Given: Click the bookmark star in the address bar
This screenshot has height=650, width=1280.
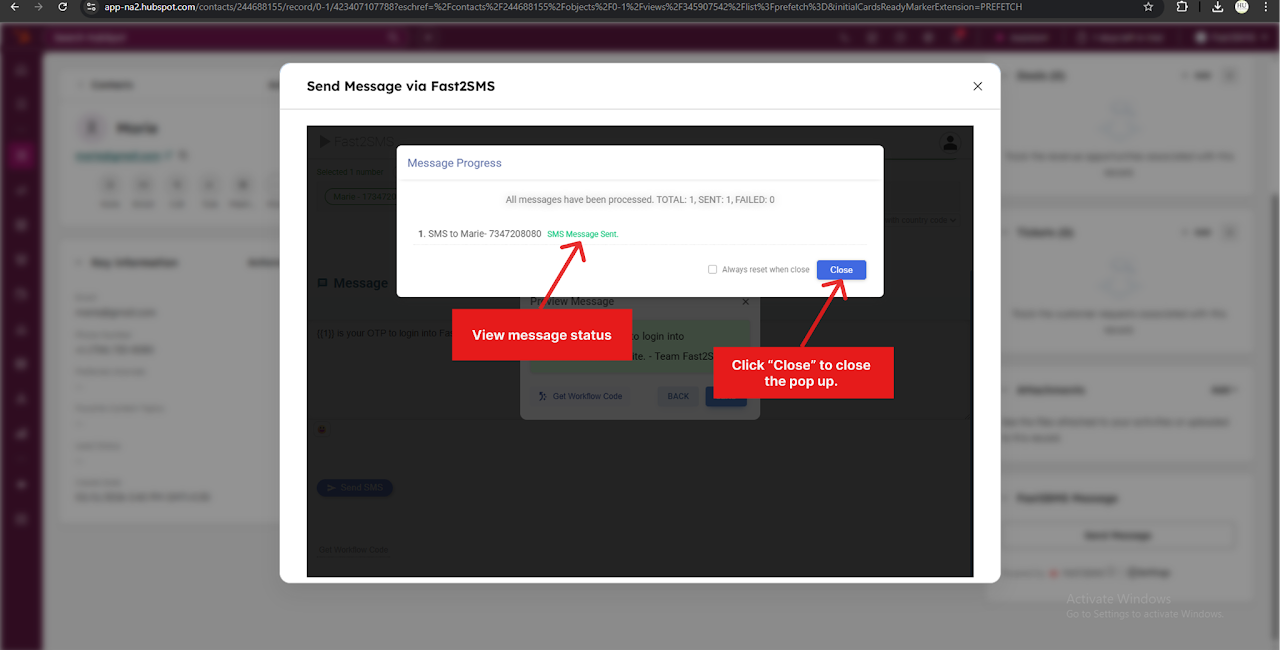Looking at the screenshot, I should pyautogui.click(x=1148, y=7).
